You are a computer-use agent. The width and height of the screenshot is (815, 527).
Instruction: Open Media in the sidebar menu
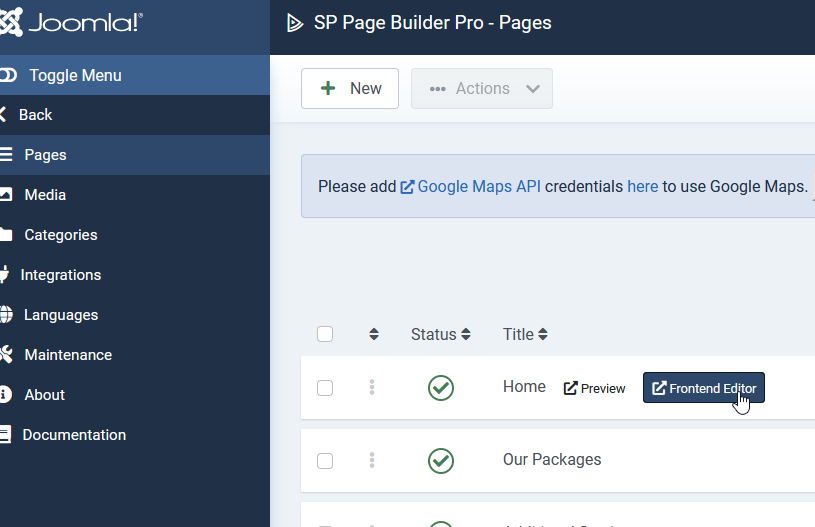click(x=45, y=195)
